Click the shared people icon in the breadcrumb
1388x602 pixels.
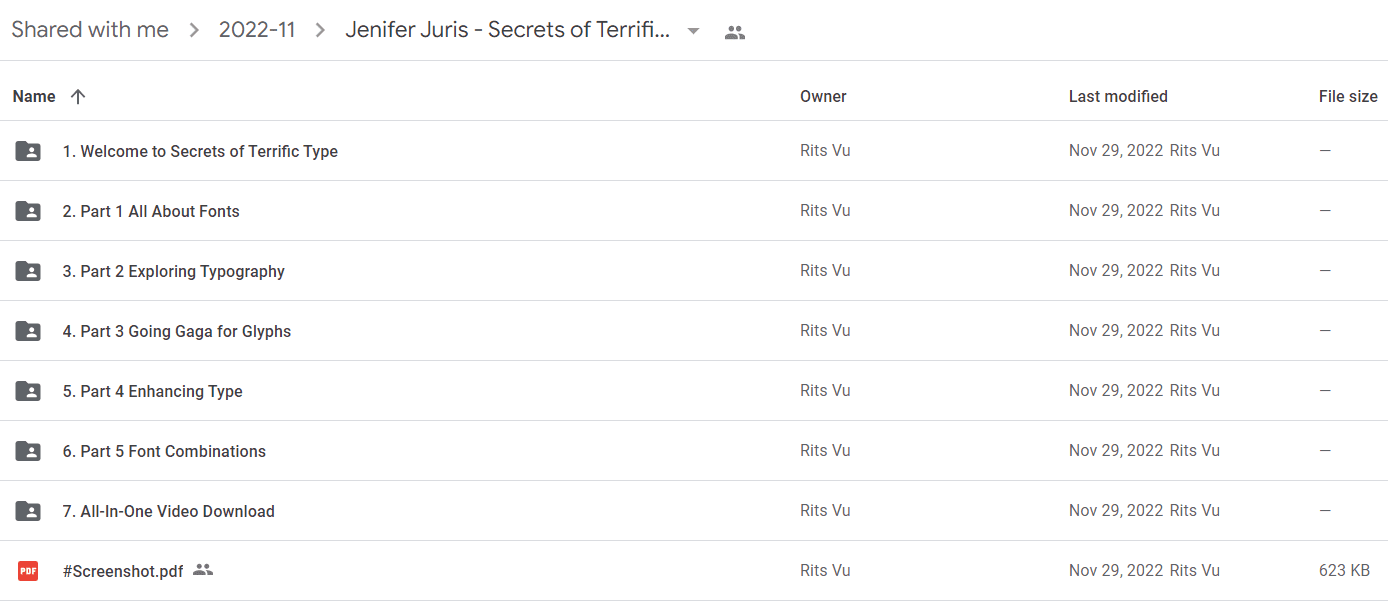[x=735, y=32]
